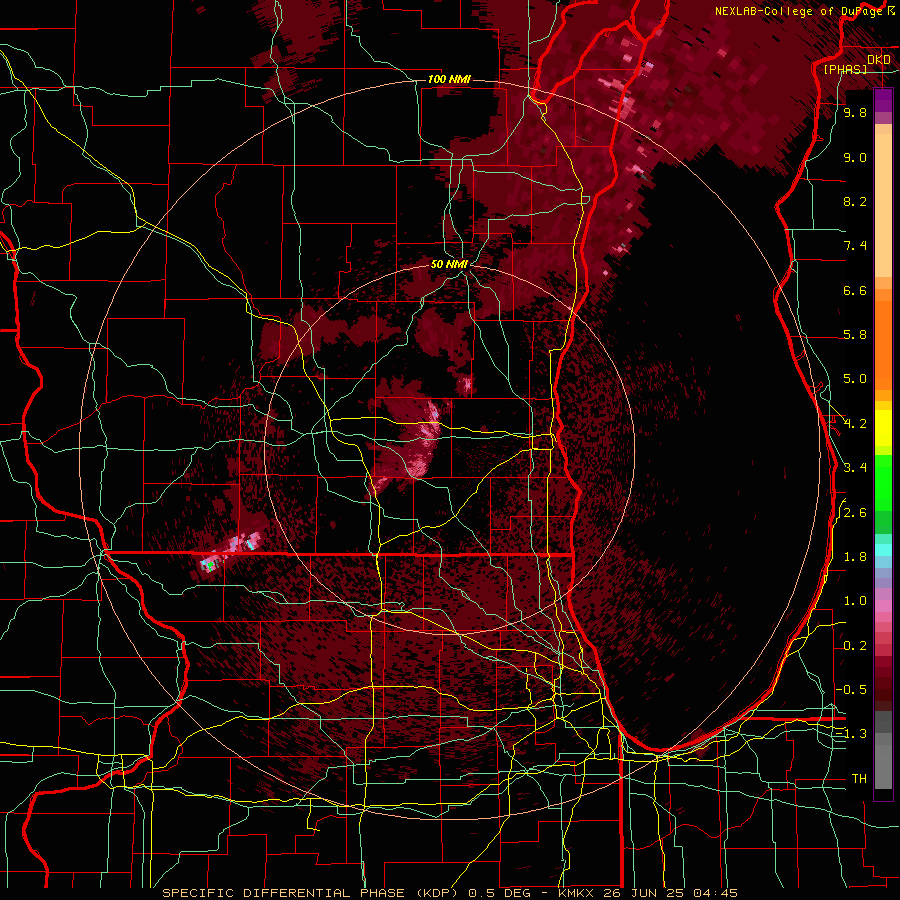The height and width of the screenshot is (900, 900).
Task: Click the pink band of the color bar
Action: 883,606
